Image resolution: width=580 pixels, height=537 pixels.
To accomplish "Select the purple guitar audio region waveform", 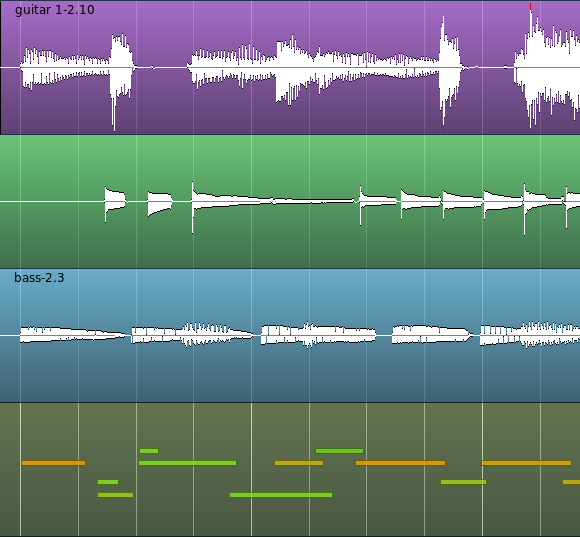I will click(x=290, y=67).
